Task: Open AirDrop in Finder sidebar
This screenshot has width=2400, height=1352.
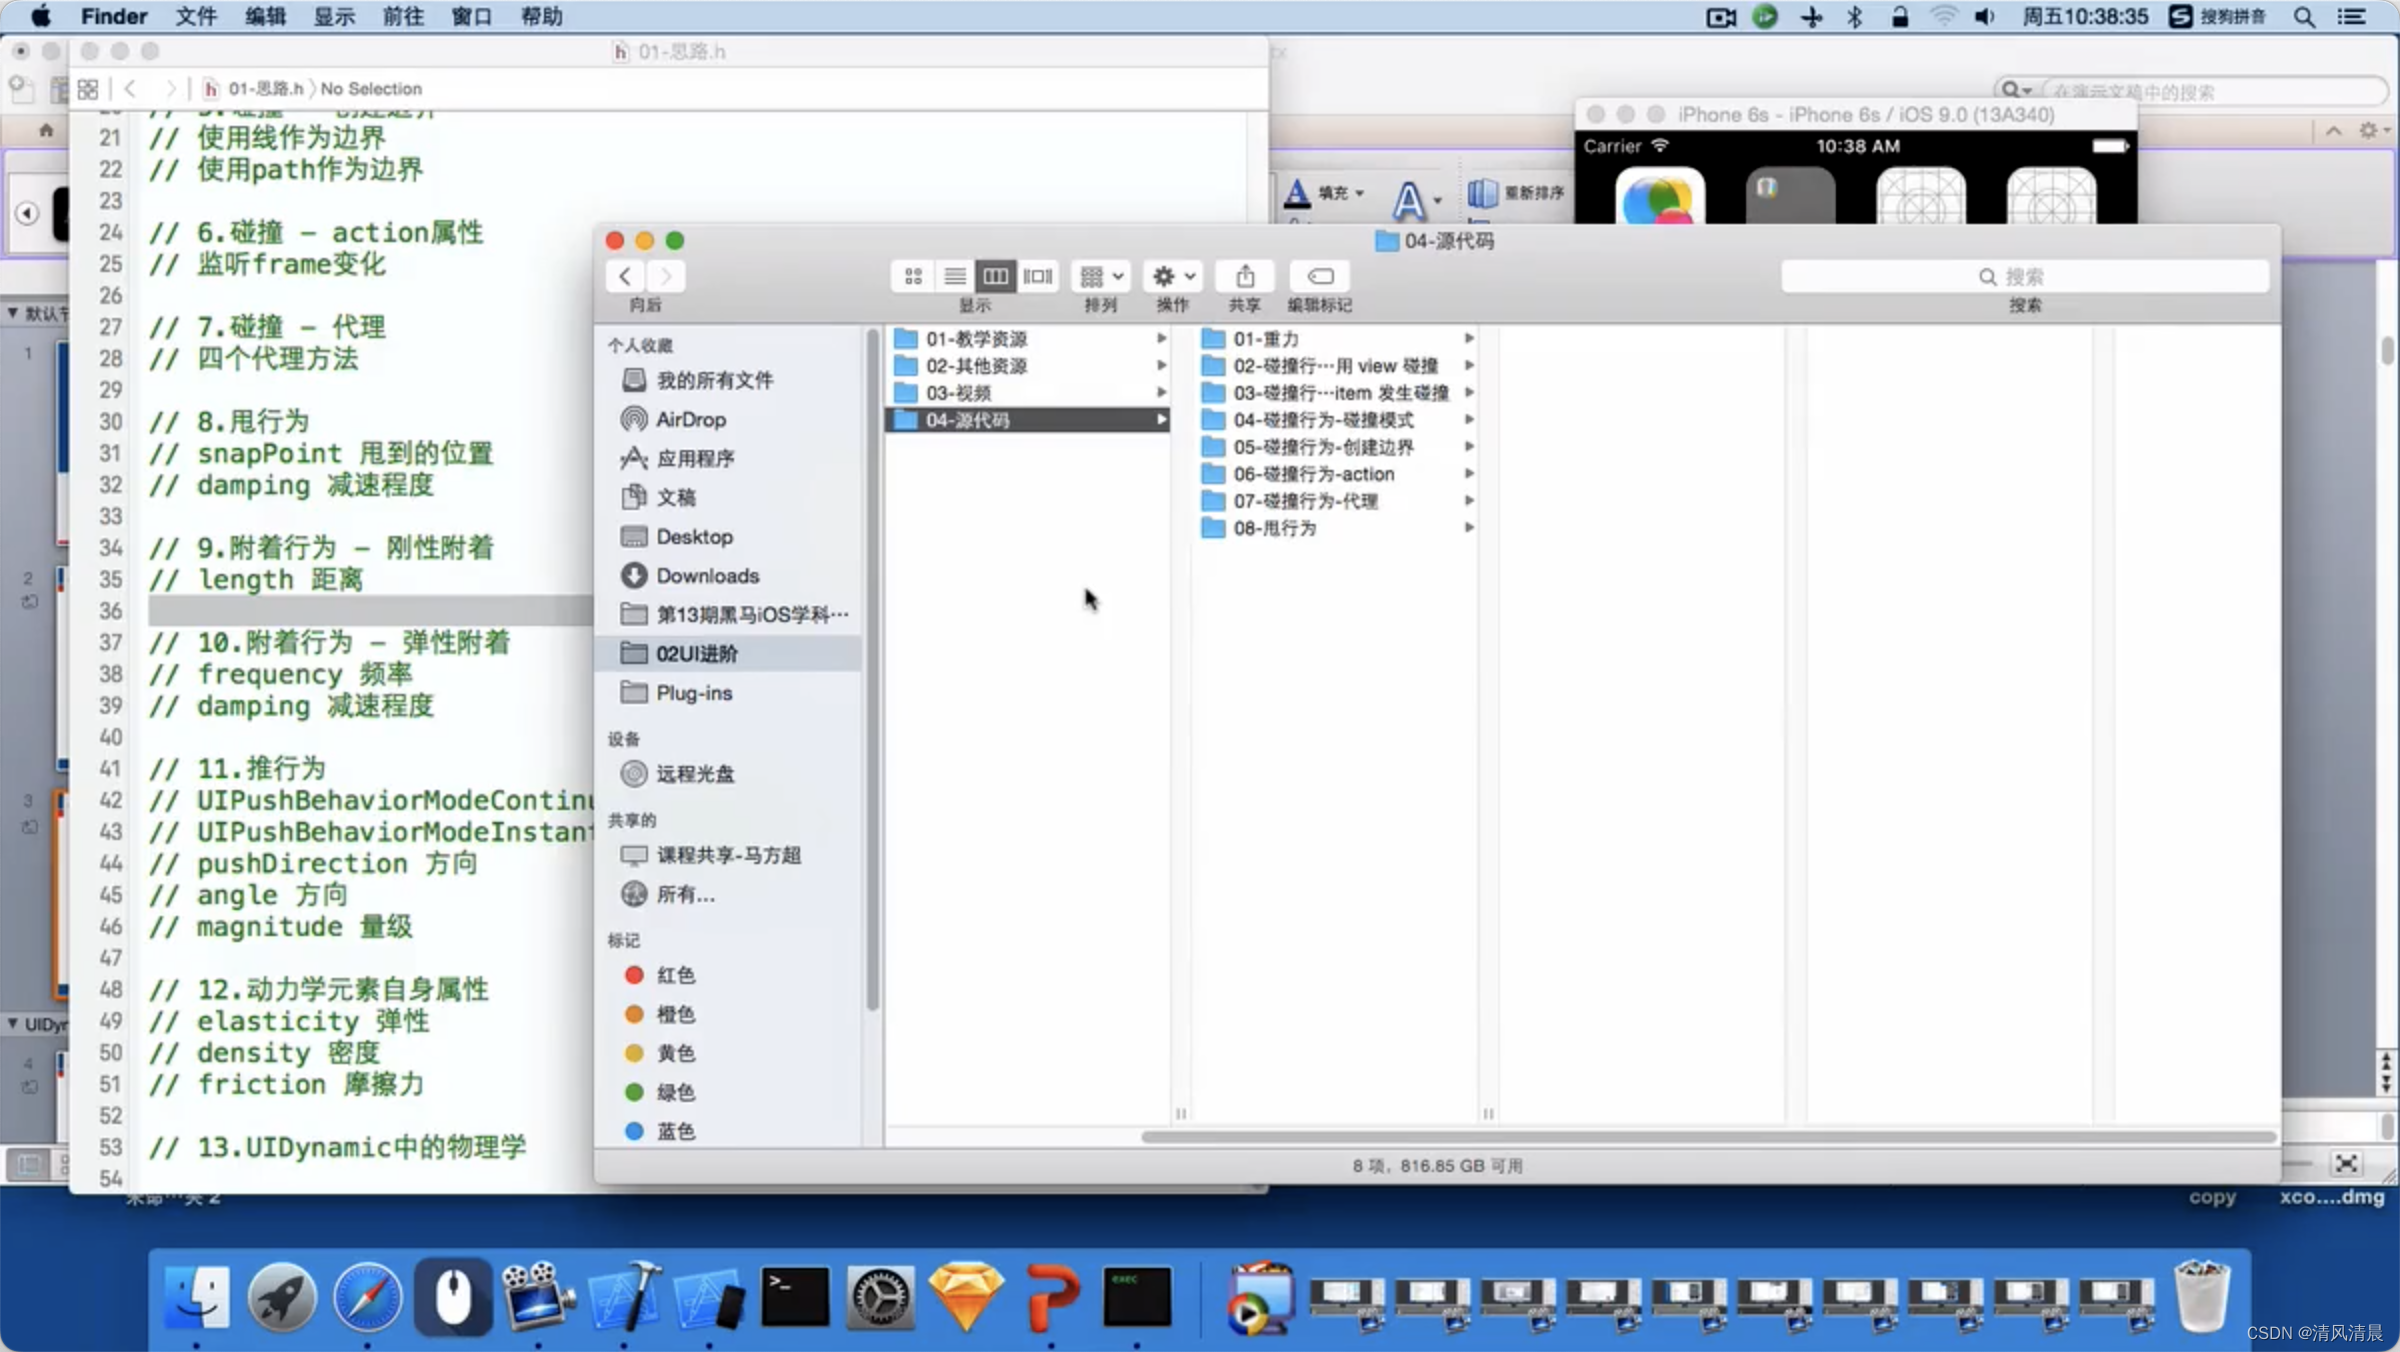Action: point(690,419)
